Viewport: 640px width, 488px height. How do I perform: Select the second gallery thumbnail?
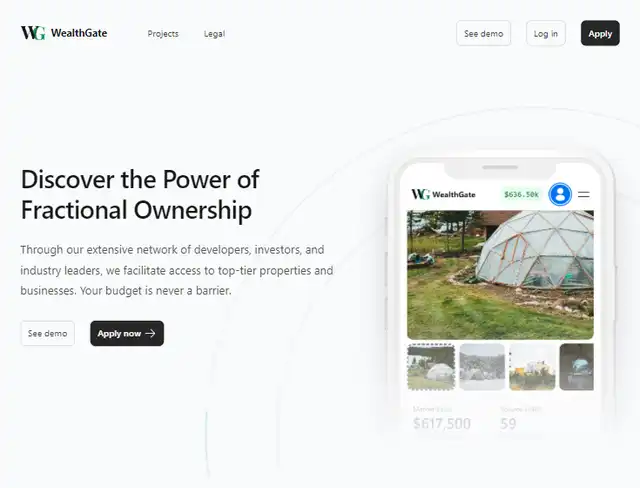click(x=482, y=367)
